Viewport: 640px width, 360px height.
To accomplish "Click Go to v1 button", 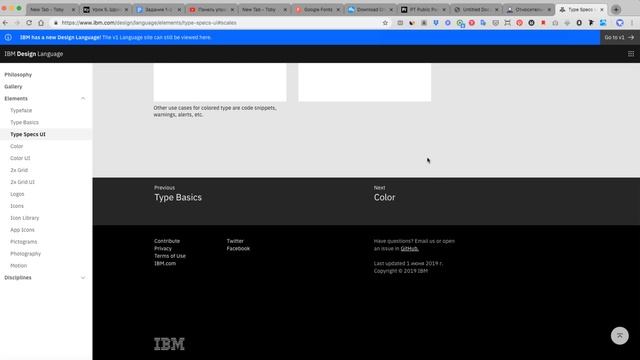I will click(620, 37).
